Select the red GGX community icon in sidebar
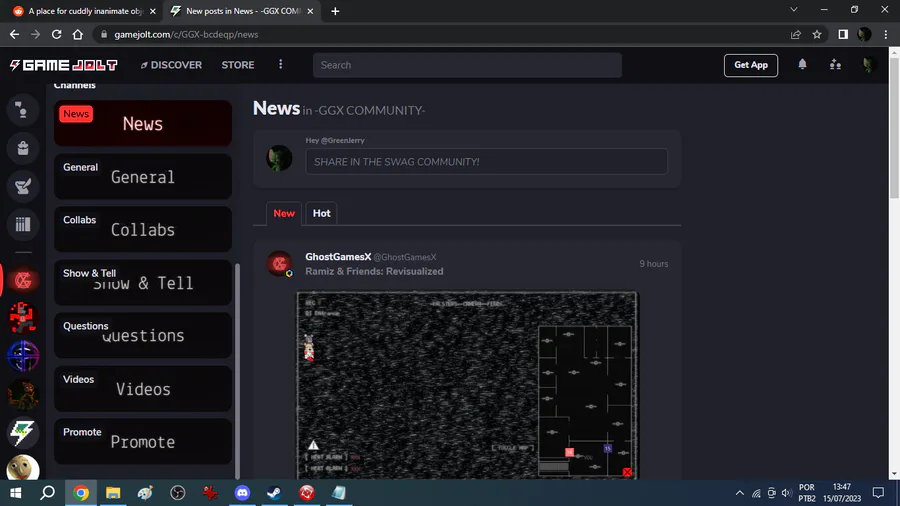Image resolution: width=900 pixels, height=506 pixels. 23,281
